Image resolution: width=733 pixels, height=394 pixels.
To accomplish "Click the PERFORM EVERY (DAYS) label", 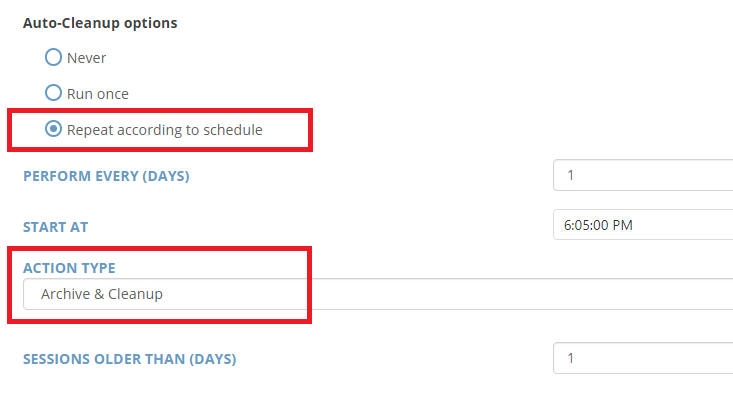I will click(x=106, y=176).
